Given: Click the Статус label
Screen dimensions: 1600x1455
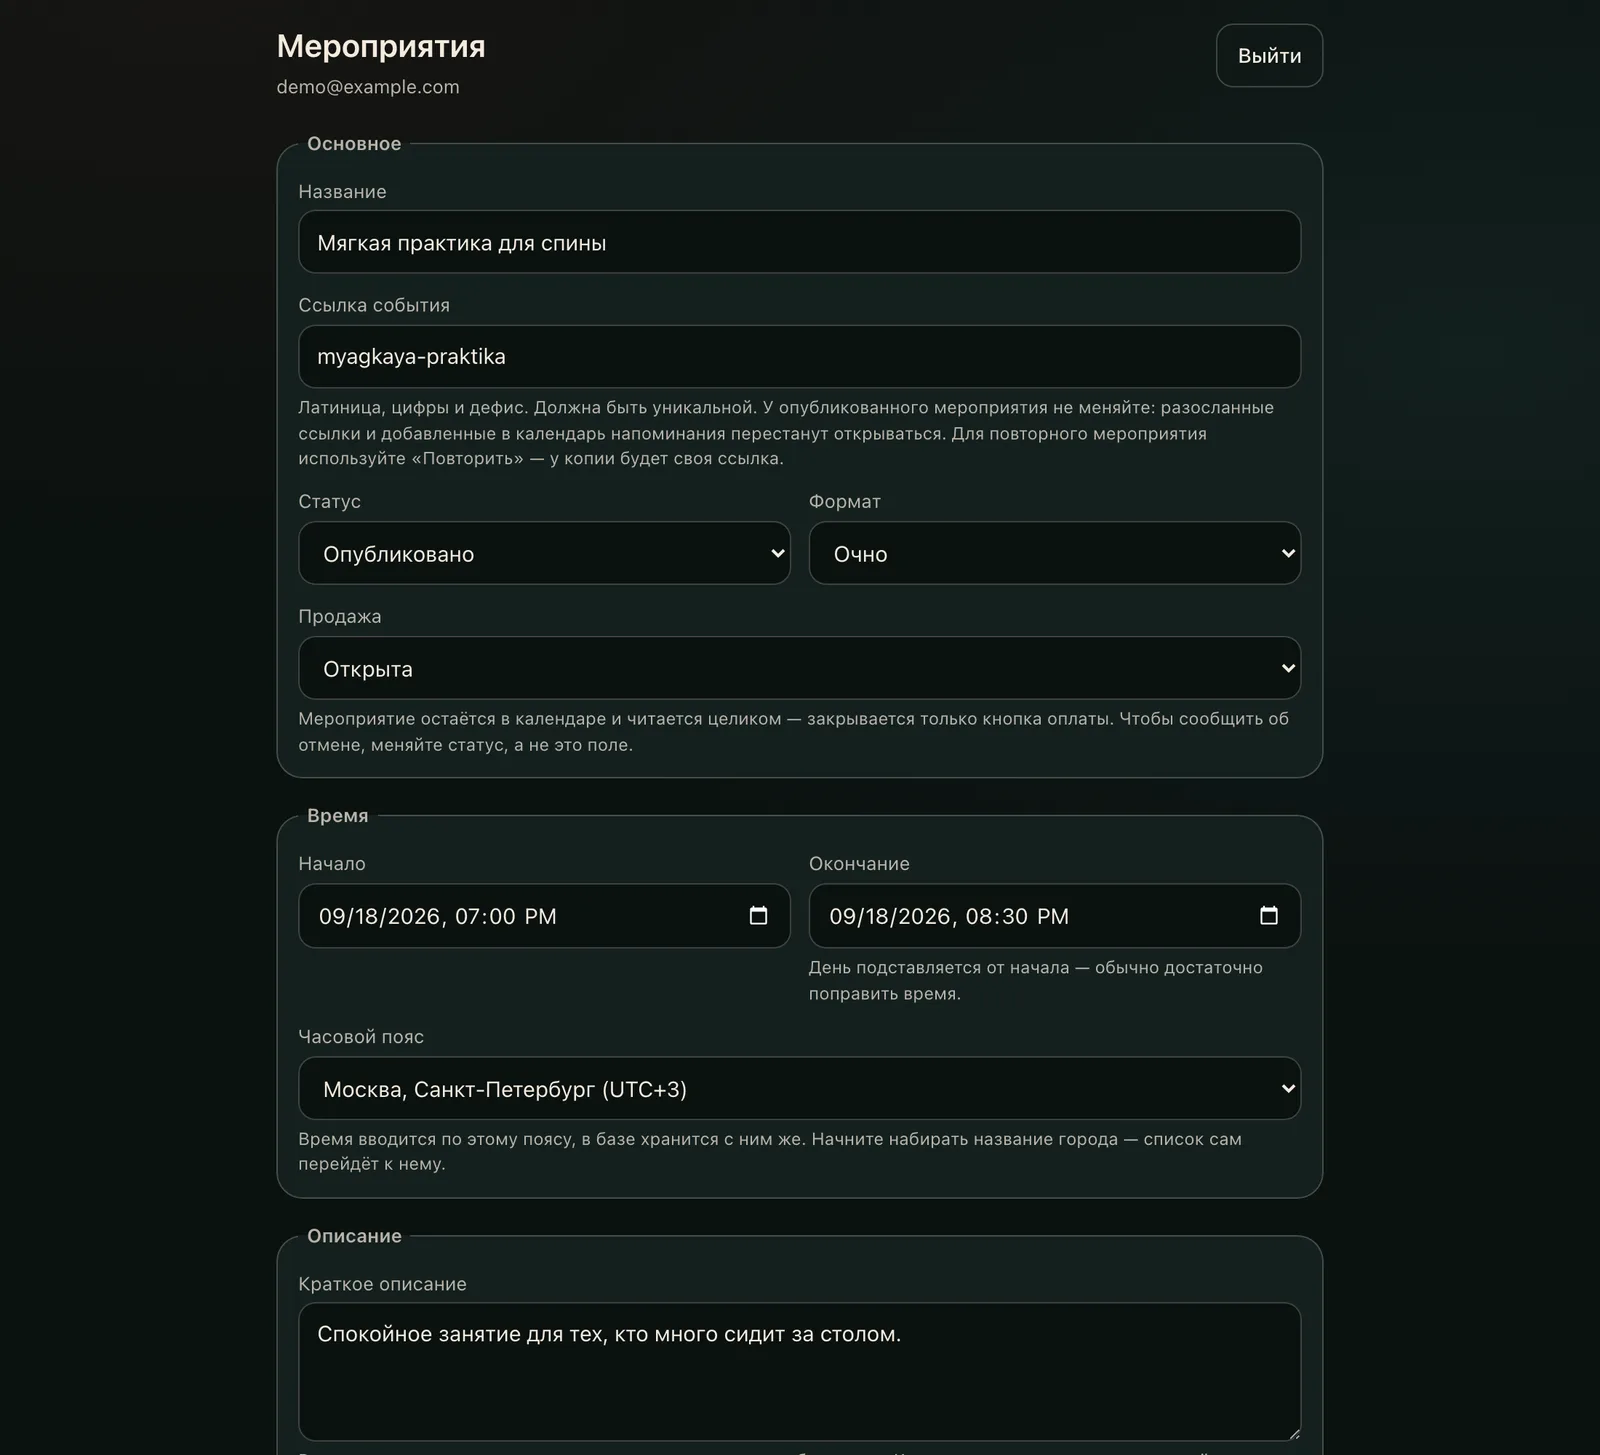Looking at the screenshot, I should pos(329,502).
